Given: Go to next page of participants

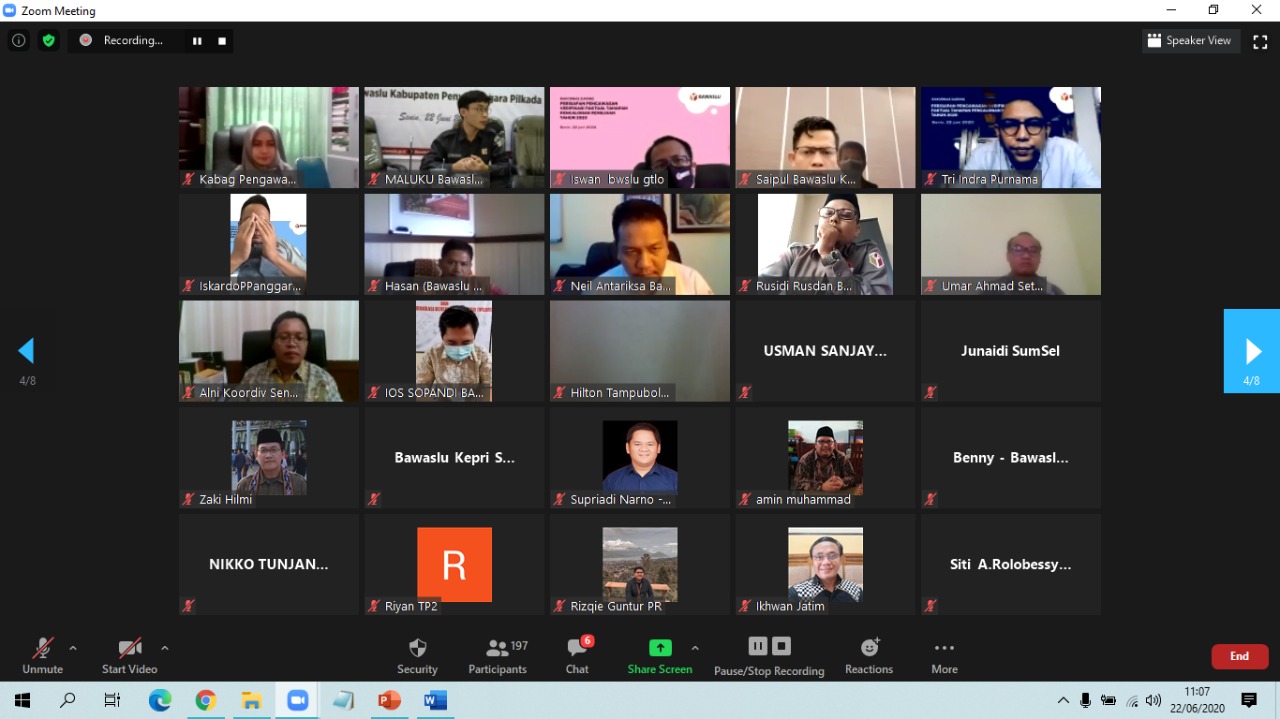Looking at the screenshot, I should [1252, 351].
